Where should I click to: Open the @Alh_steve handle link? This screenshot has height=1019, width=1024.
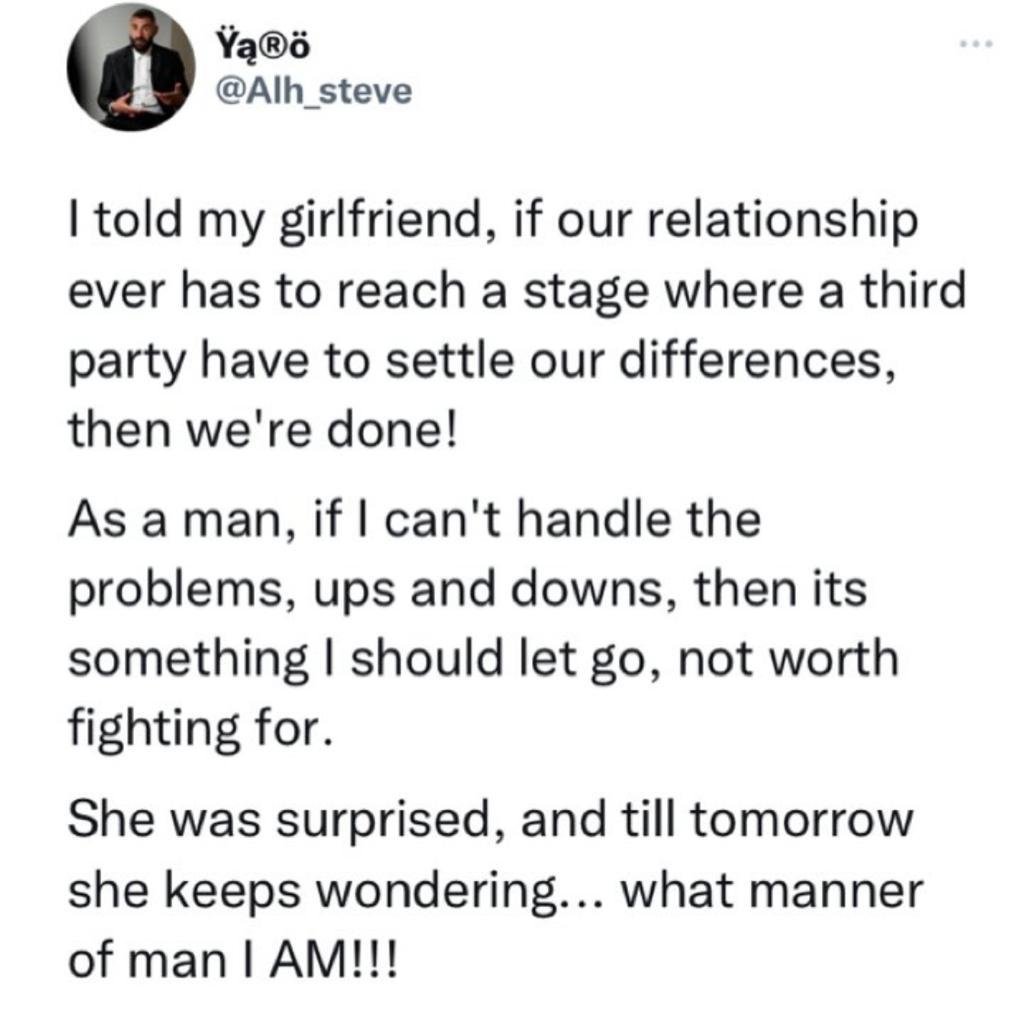point(313,91)
